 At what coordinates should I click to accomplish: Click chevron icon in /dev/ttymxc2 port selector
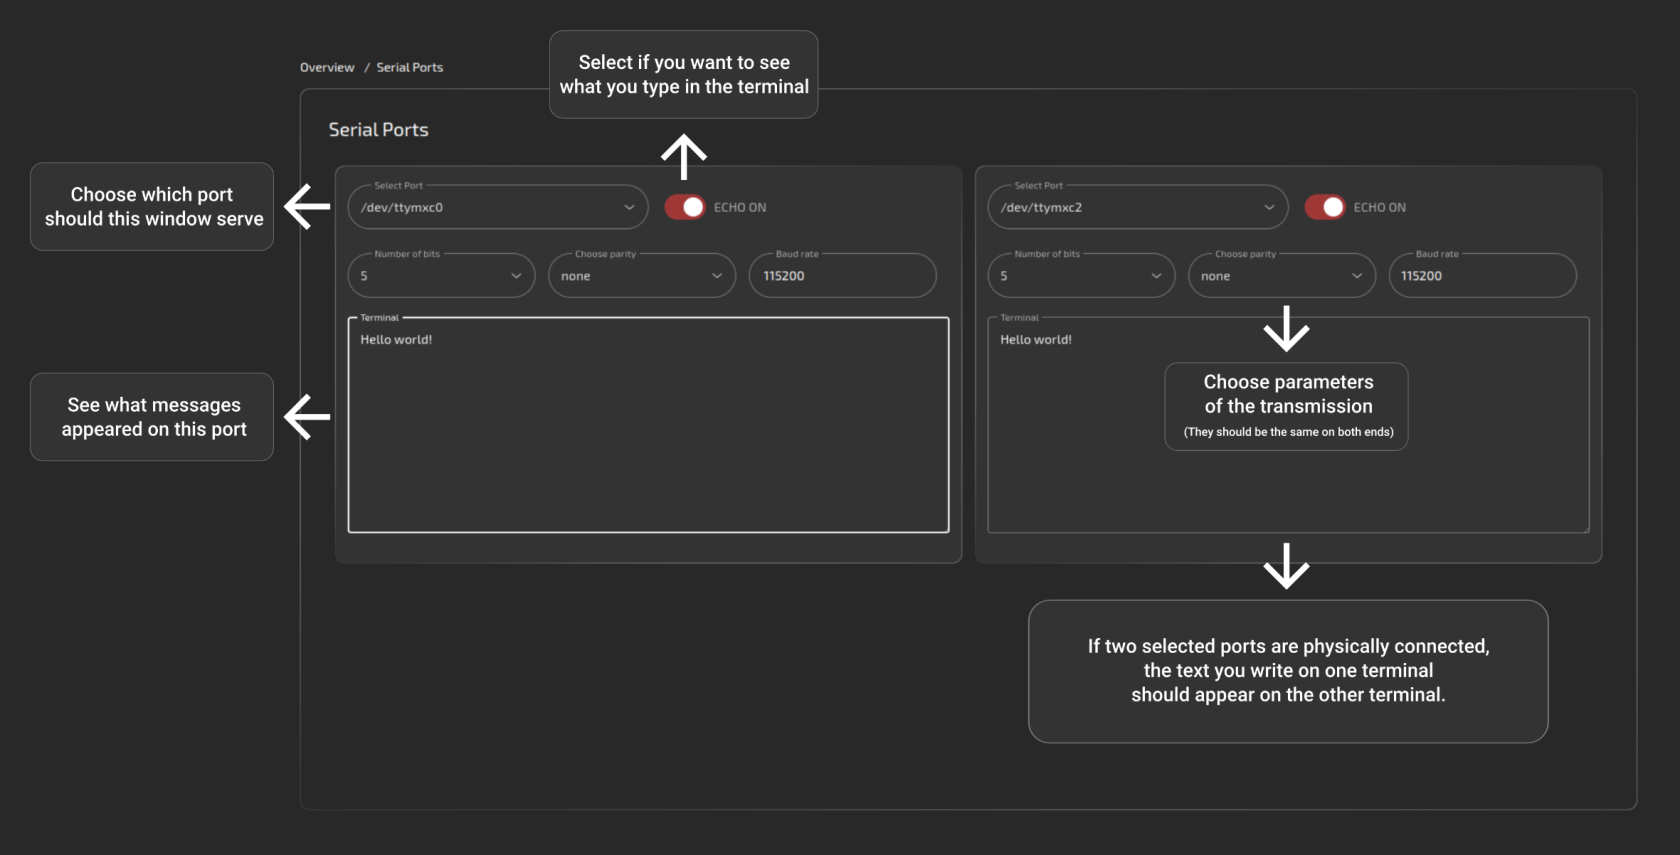(x=1269, y=207)
